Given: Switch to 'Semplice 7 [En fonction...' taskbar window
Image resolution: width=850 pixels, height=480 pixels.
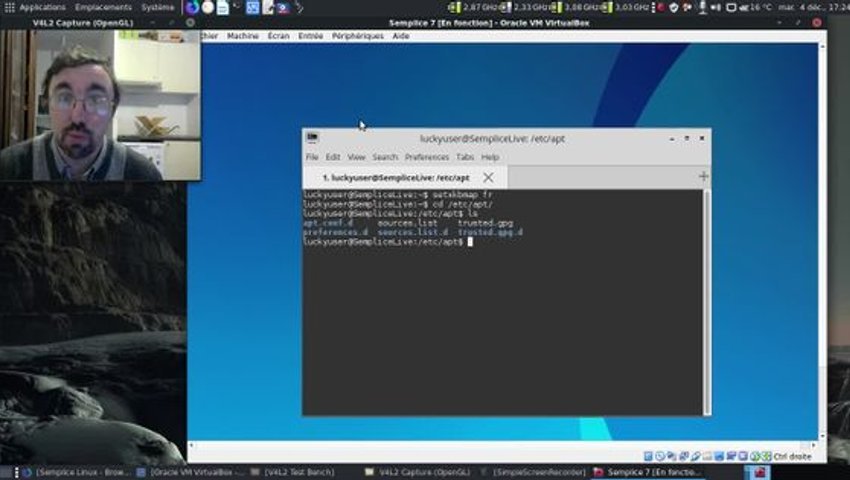Looking at the screenshot, I should click(648, 472).
